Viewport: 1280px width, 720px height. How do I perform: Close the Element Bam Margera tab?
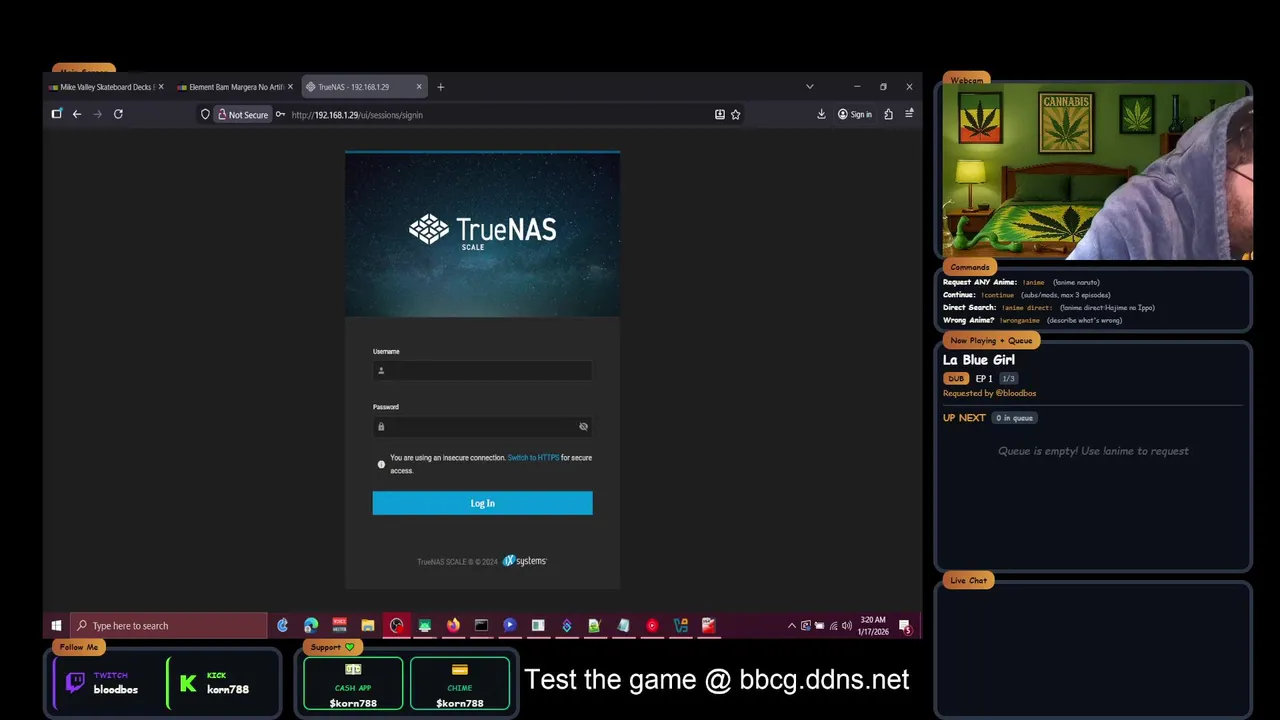(x=290, y=87)
